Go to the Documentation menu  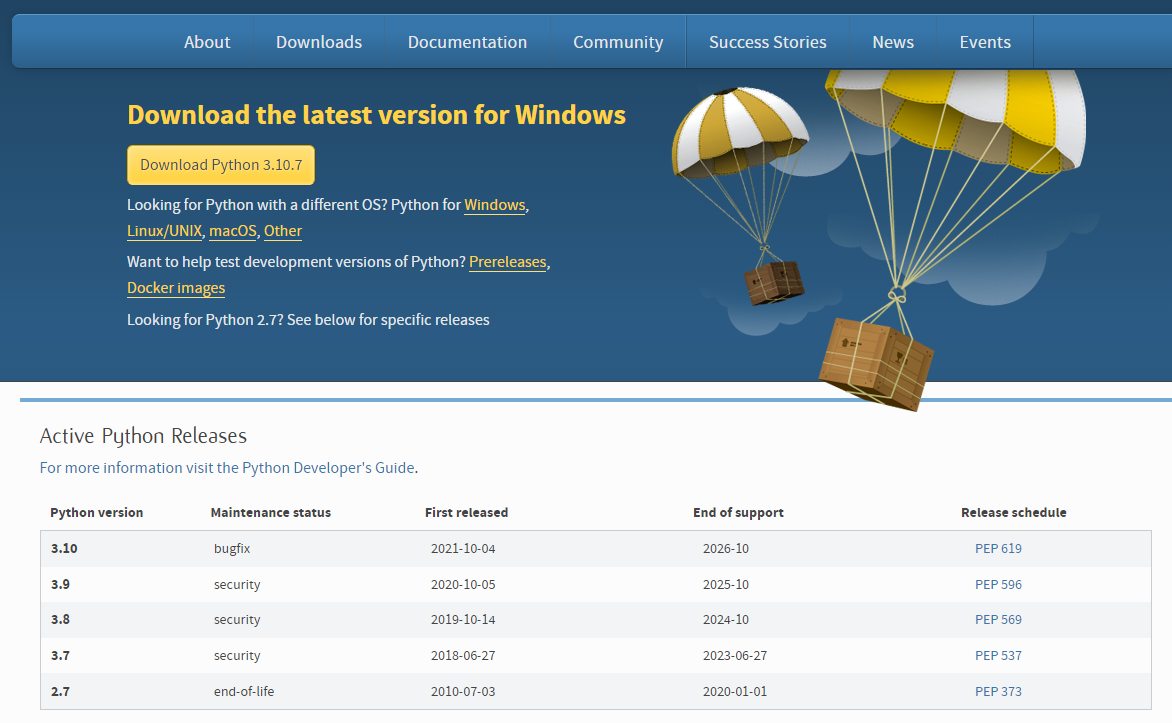[467, 42]
